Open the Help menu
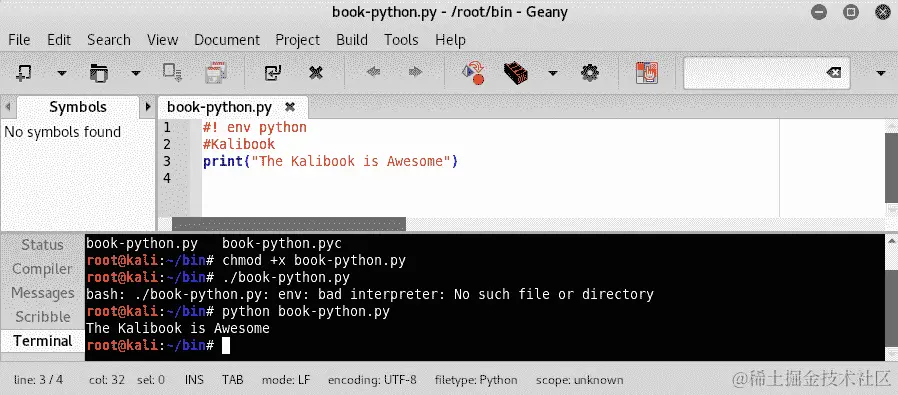This screenshot has height=395, width=898. point(450,40)
